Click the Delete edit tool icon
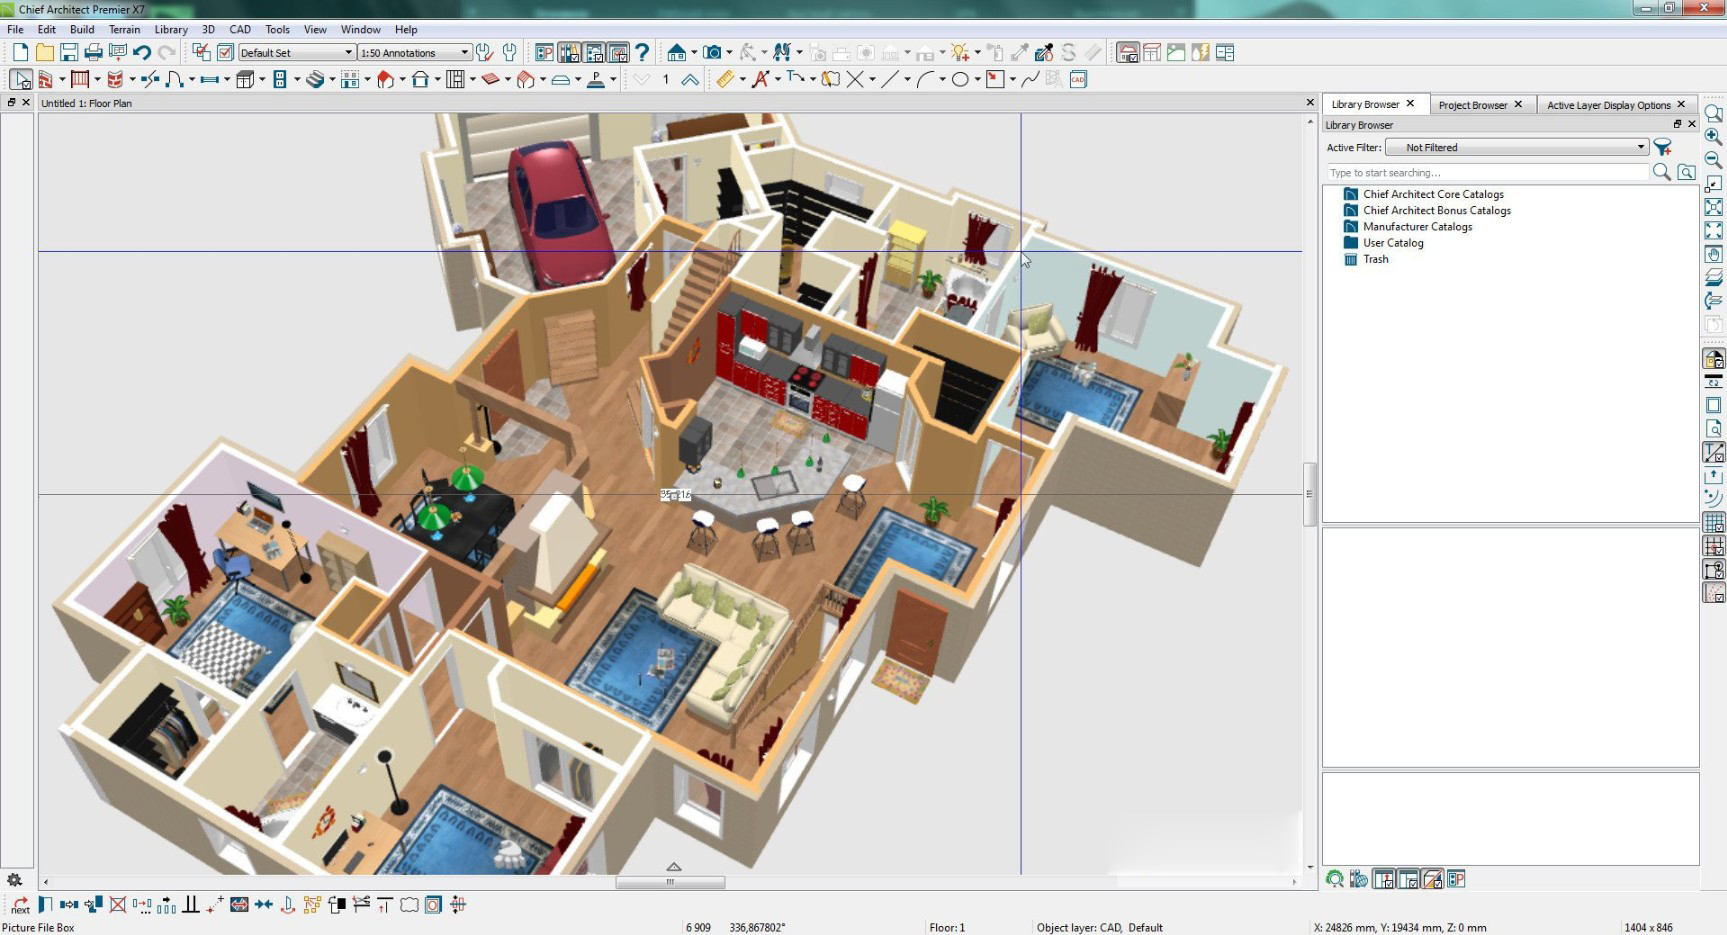1727x935 pixels. coord(117,905)
